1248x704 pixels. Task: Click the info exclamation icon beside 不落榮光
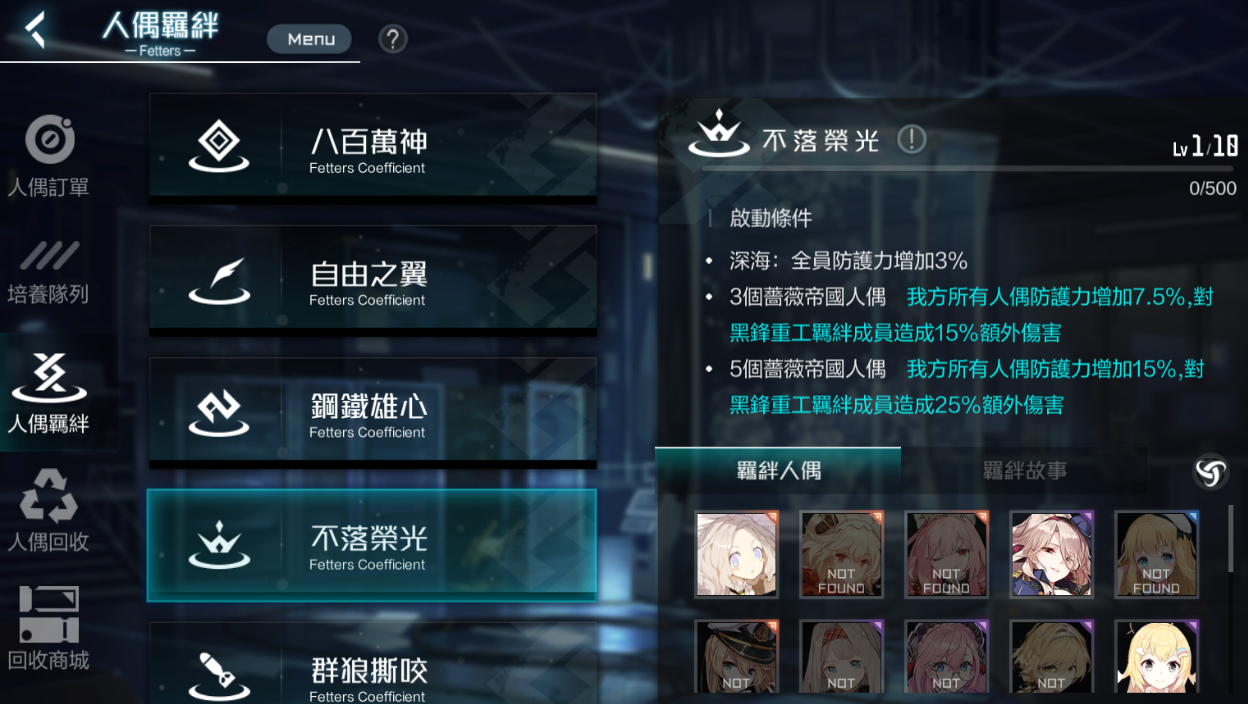tap(911, 139)
